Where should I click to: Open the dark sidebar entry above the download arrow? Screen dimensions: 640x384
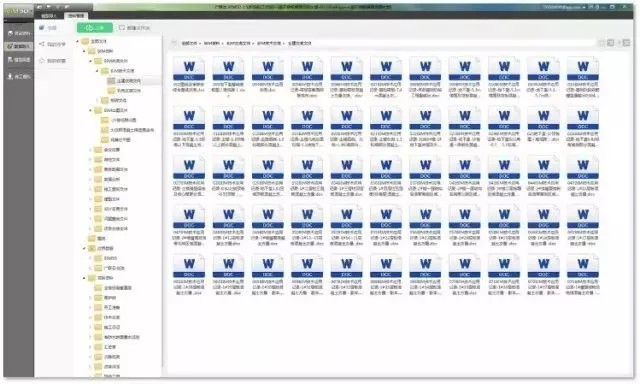[x=18, y=60]
